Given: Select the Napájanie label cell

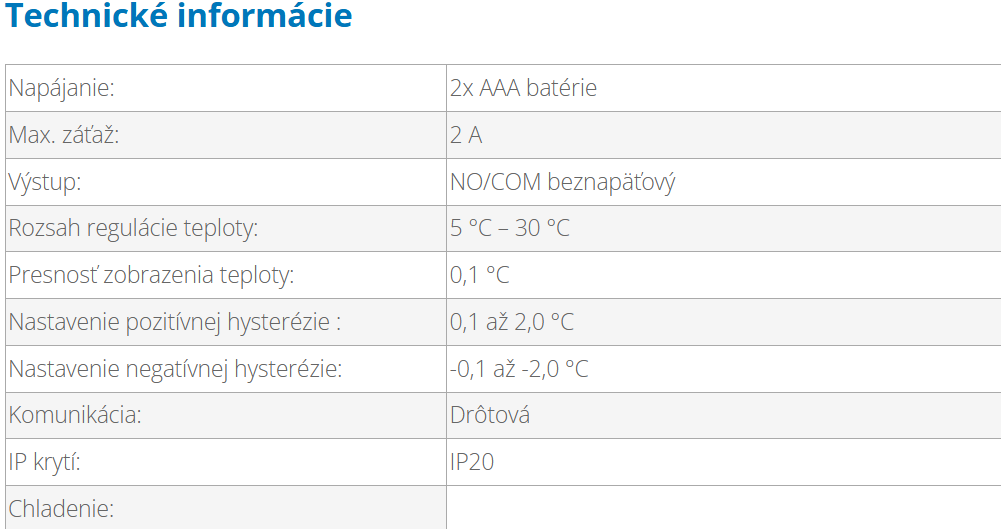Looking at the screenshot, I should pos(62,88).
